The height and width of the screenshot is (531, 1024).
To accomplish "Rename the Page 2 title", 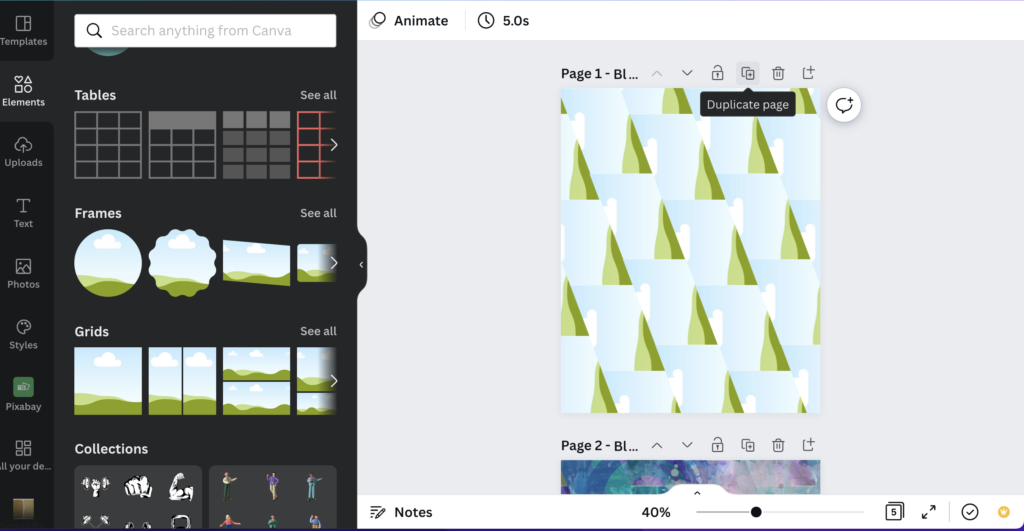I will pyautogui.click(x=600, y=445).
